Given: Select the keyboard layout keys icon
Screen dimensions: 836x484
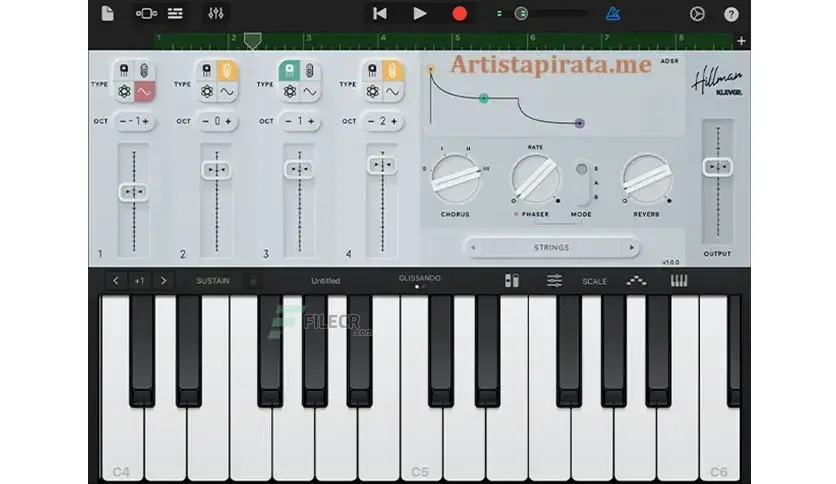Looking at the screenshot, I should (x=679, y=280).
